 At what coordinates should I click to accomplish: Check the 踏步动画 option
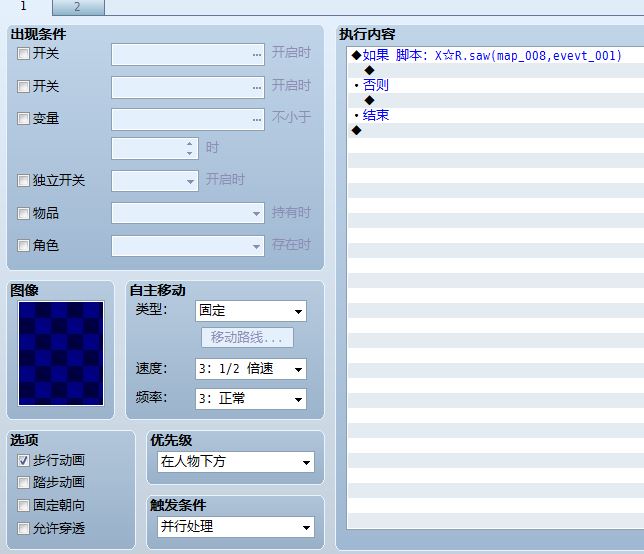coord(23,482)
